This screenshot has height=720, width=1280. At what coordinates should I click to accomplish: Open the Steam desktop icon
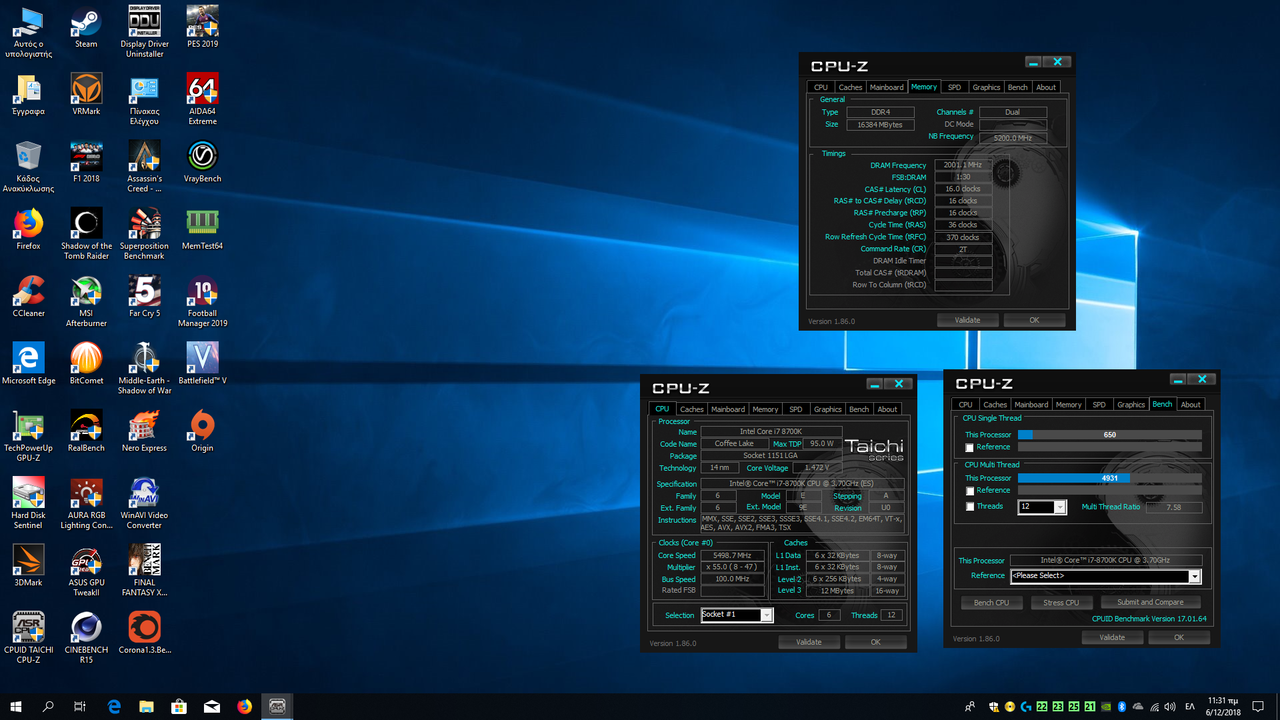pyautogui.click(x=86, y=27)
